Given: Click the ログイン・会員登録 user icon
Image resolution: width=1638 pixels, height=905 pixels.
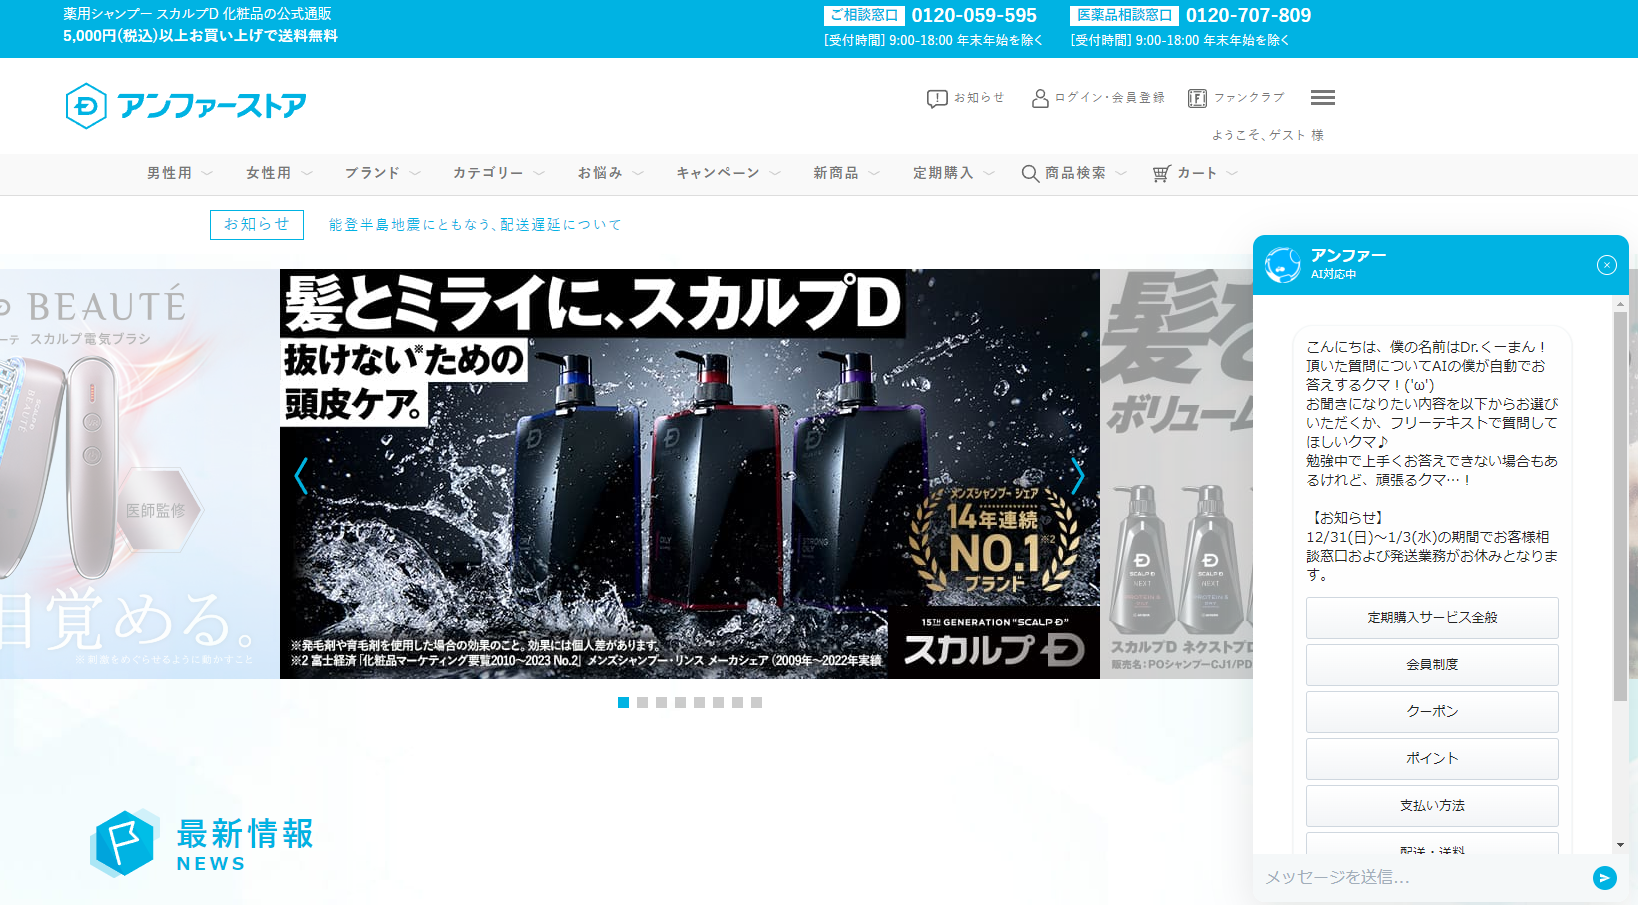Looking at the screenshot, I should (x=1040, y=98).
